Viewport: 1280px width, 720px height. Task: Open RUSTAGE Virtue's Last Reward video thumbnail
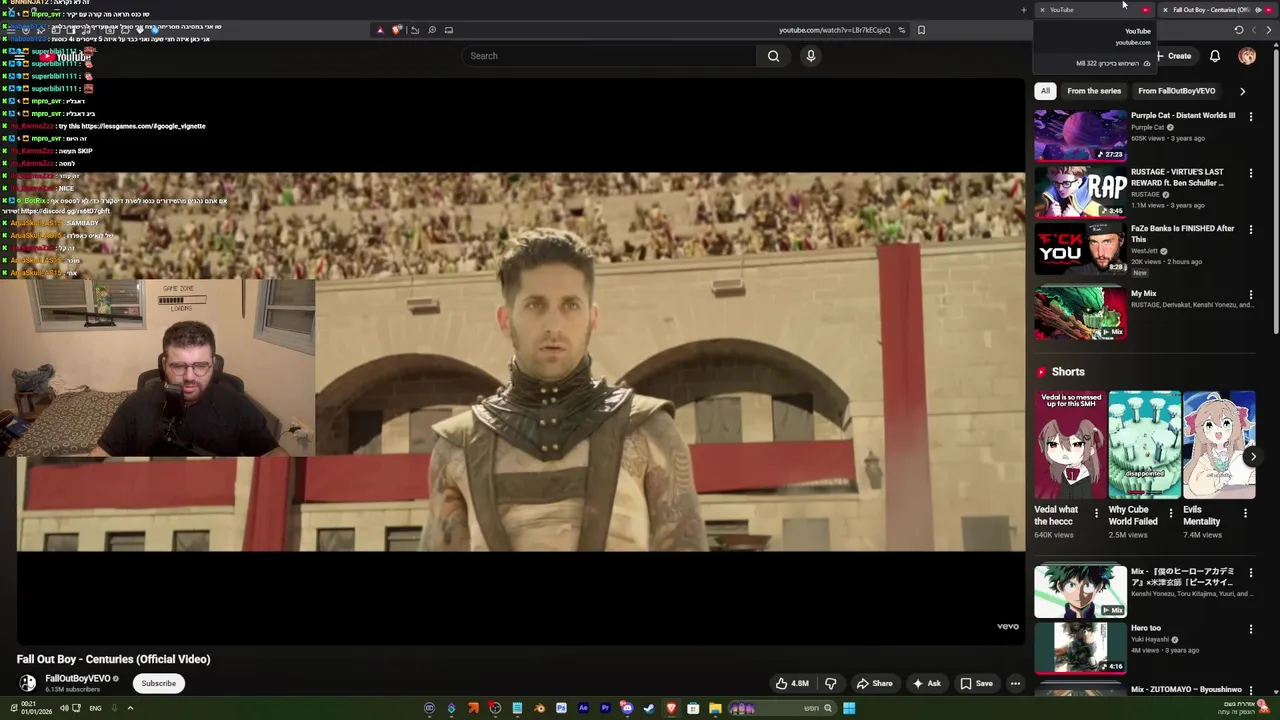pyautogui.click(x=1080, y=192)
